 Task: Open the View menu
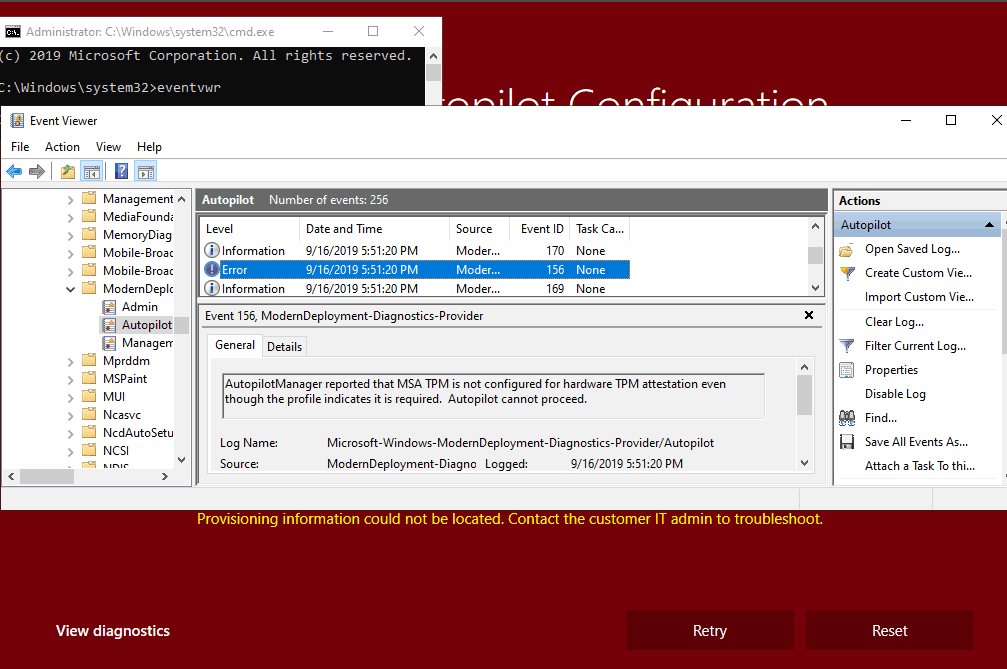(109, 147)
